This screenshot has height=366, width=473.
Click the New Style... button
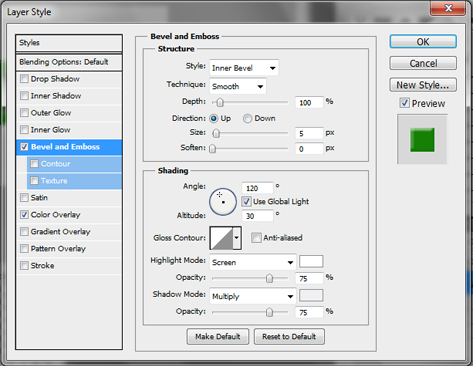[423, 85]
